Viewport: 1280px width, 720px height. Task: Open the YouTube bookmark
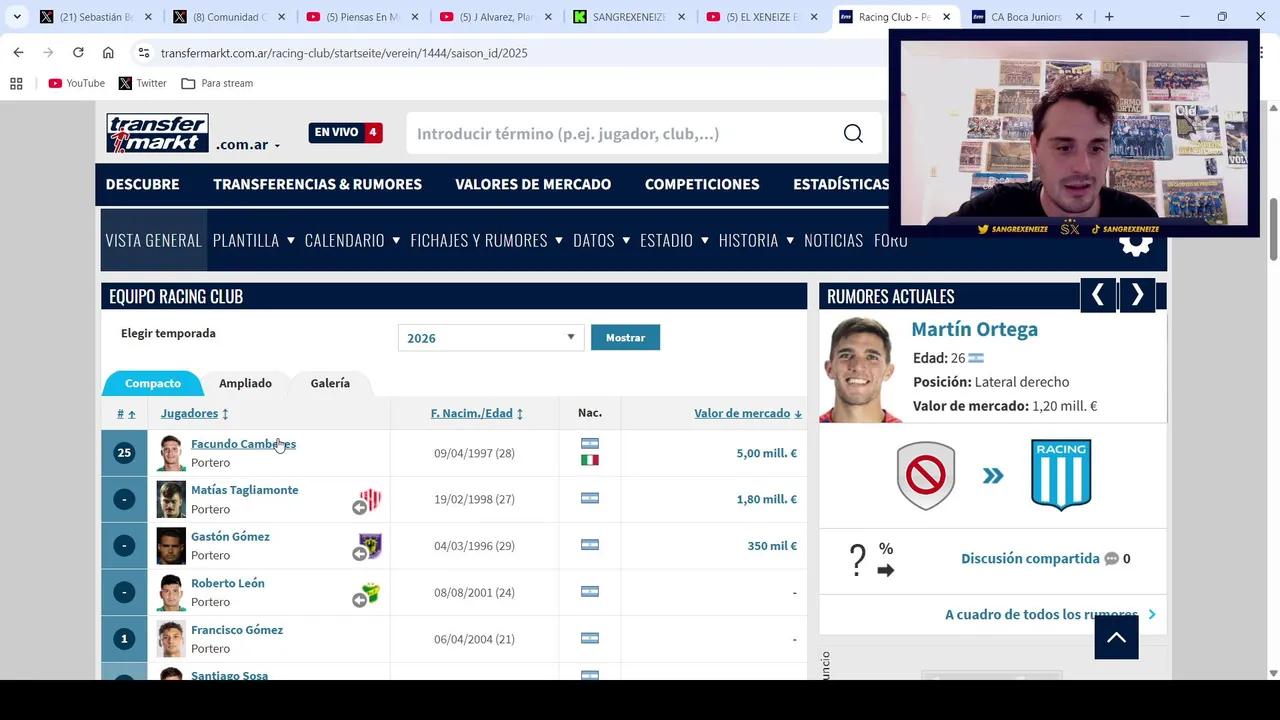click(76, 83)
